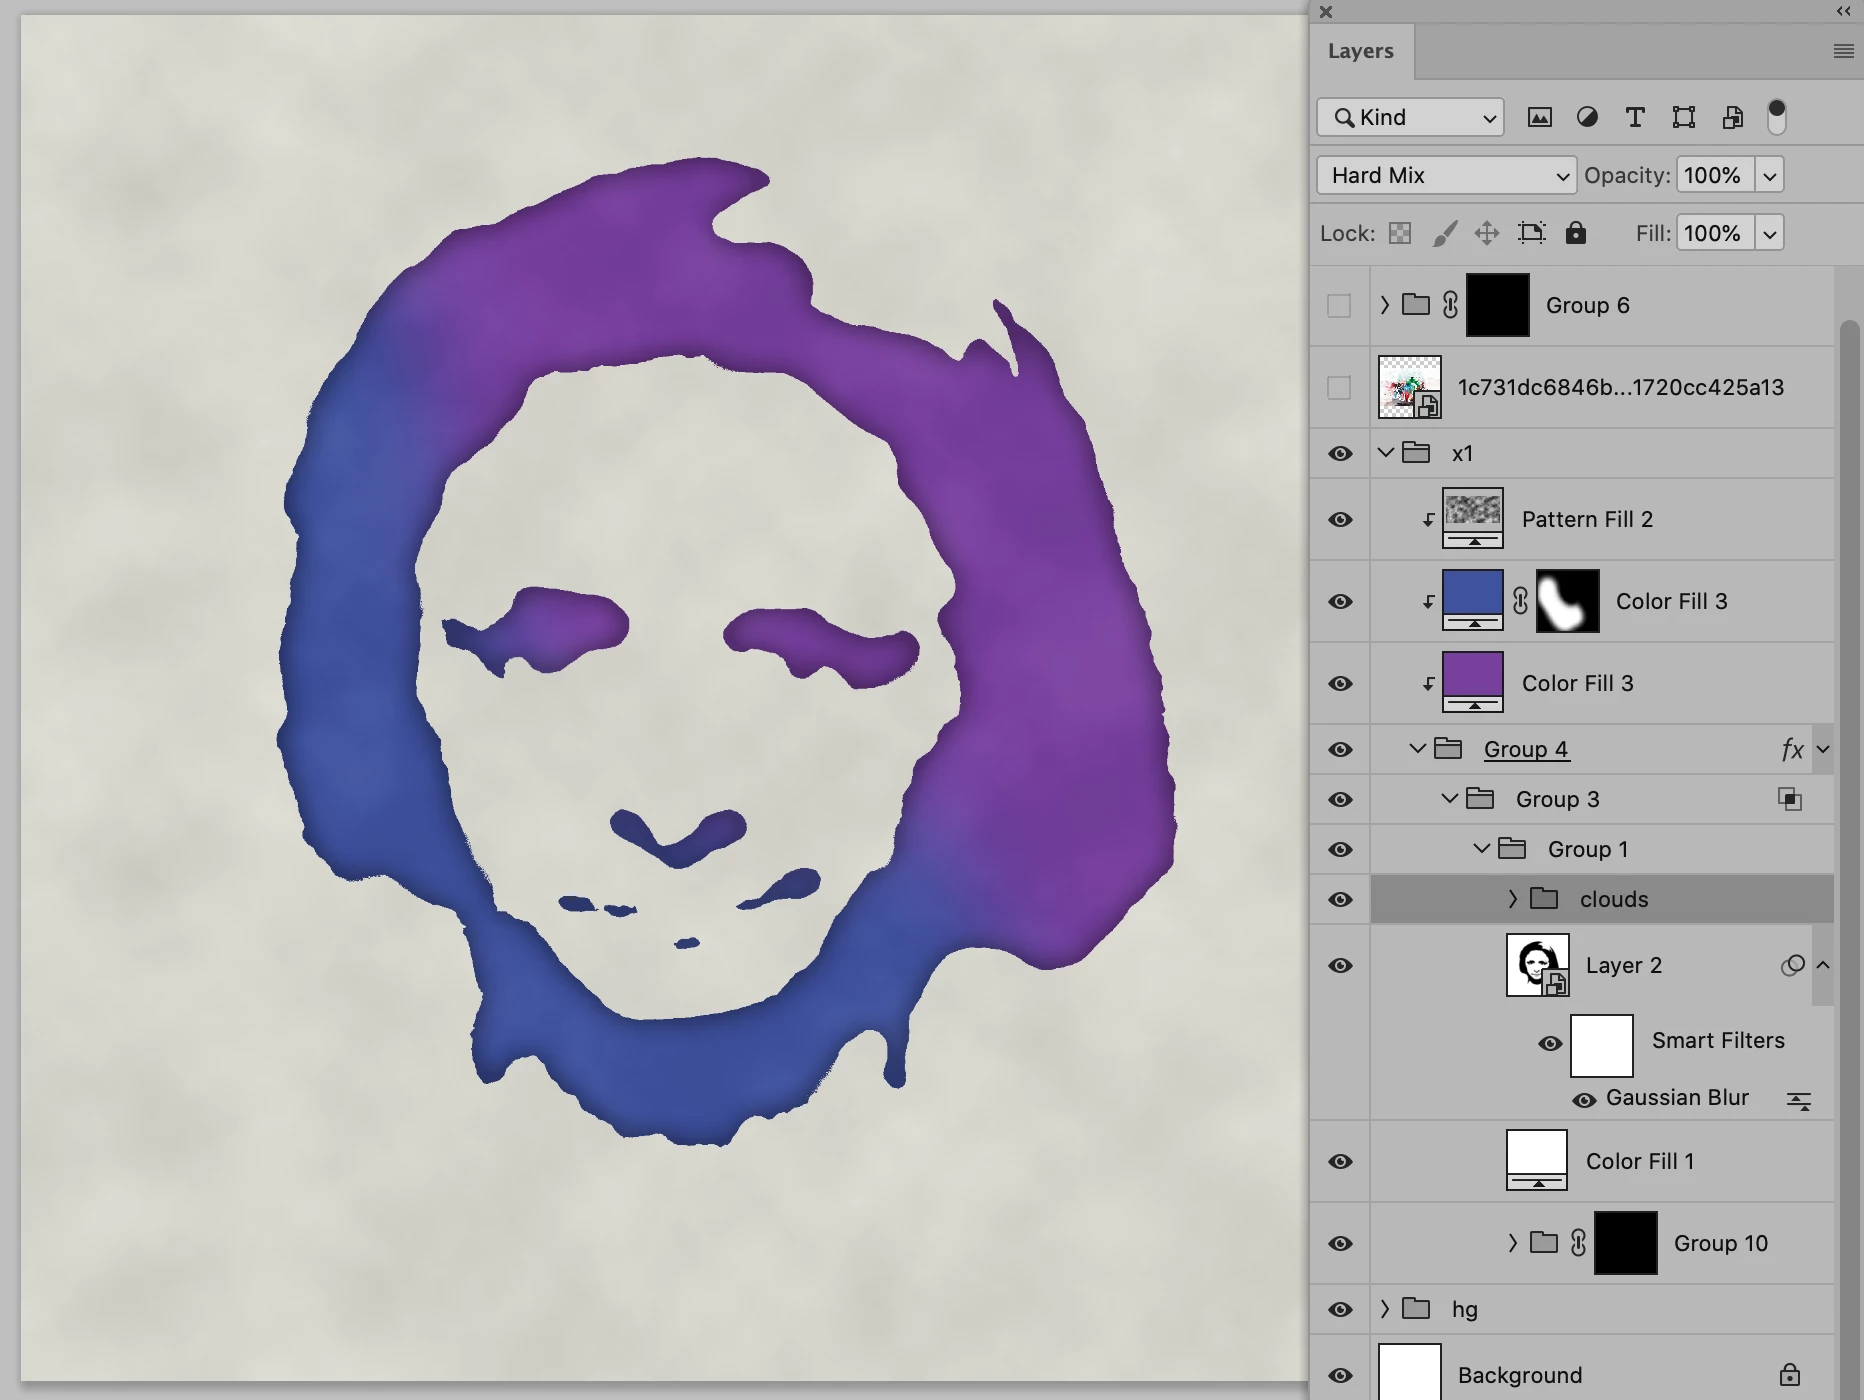The image size is (1864, 1400).
Task: Click the Group 6 folder icon
Action: click(1416, 304)
